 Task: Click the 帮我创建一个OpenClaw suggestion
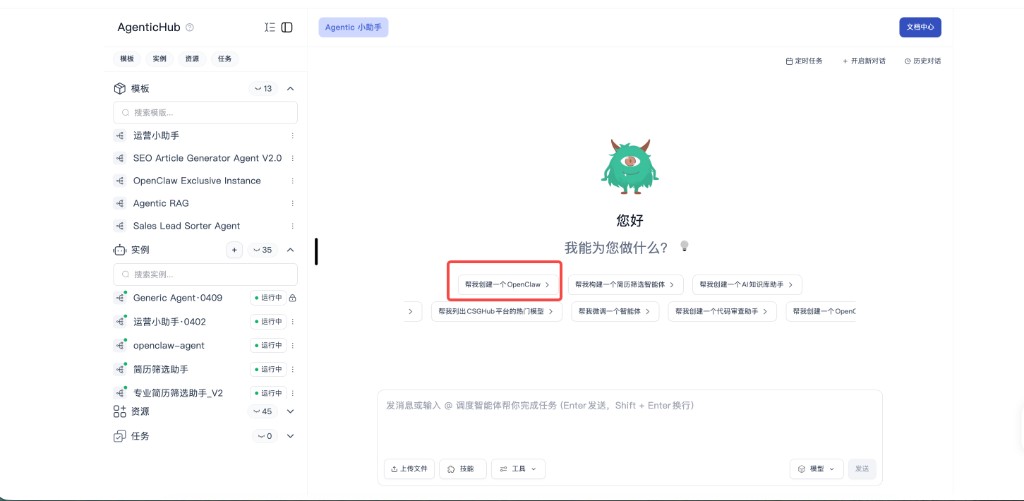[x=508, y=285]
